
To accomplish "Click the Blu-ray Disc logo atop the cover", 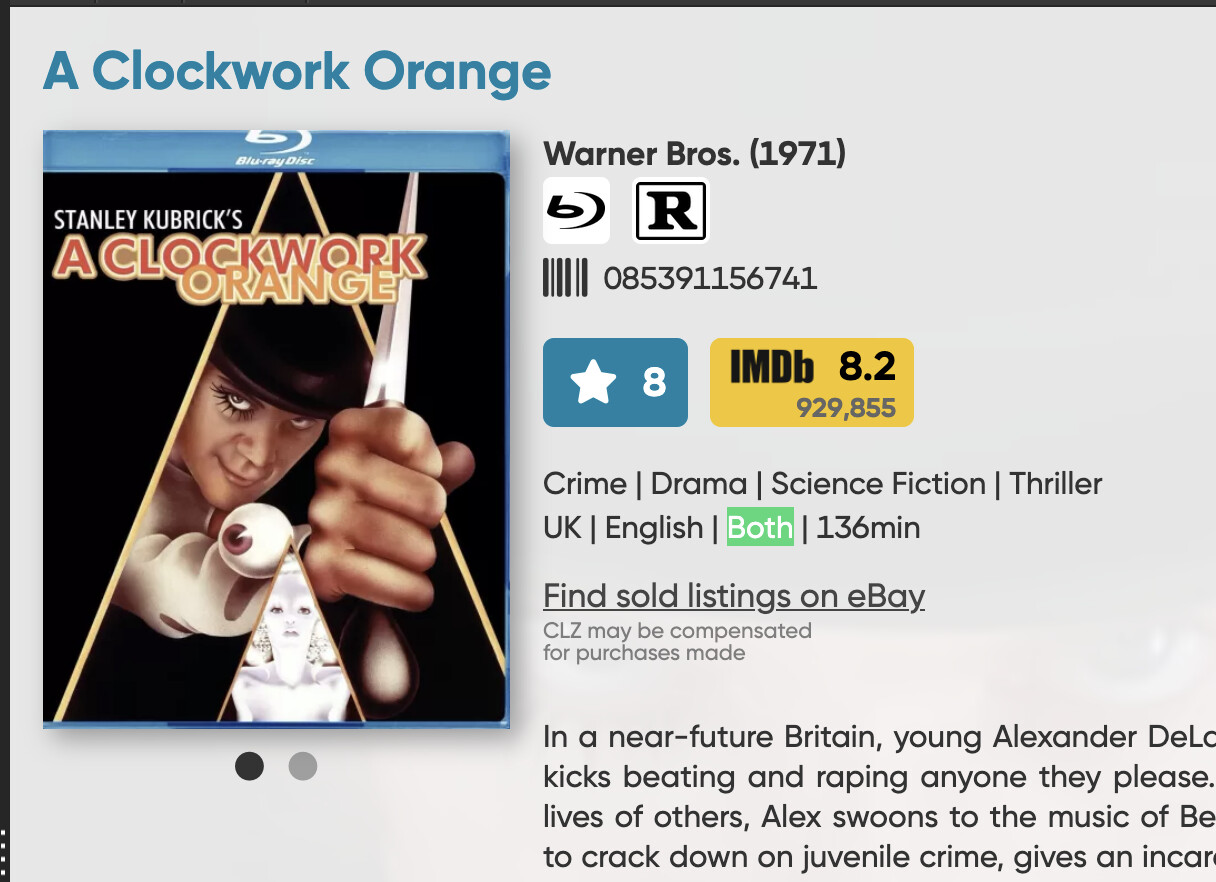I will click(276, 147).
